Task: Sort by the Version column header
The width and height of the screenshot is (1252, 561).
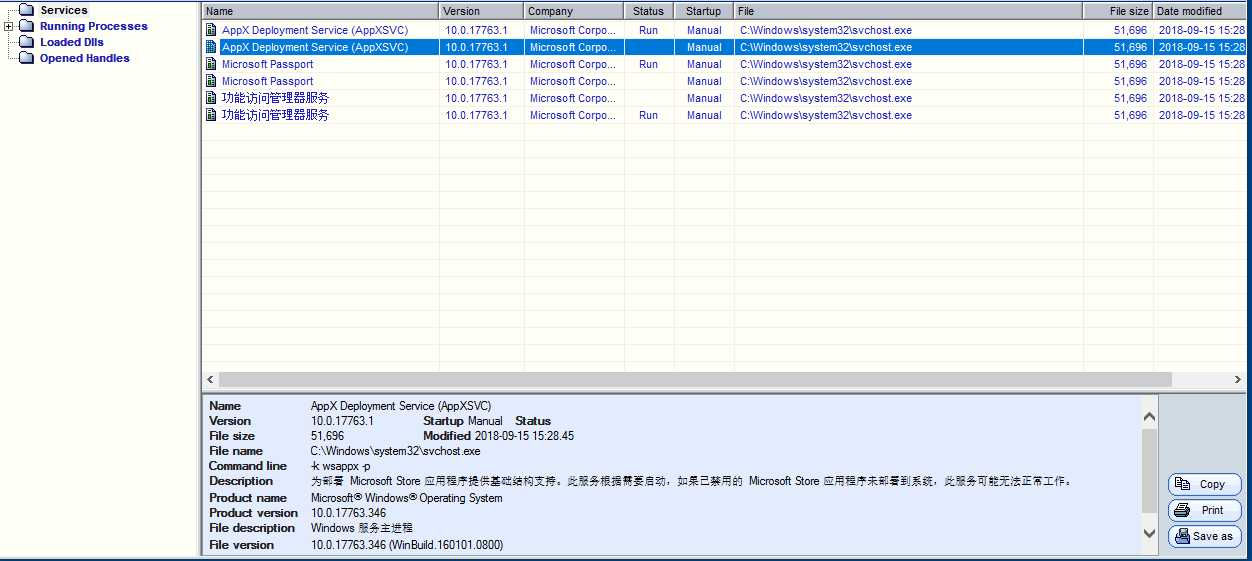Action: click(482, 11)
